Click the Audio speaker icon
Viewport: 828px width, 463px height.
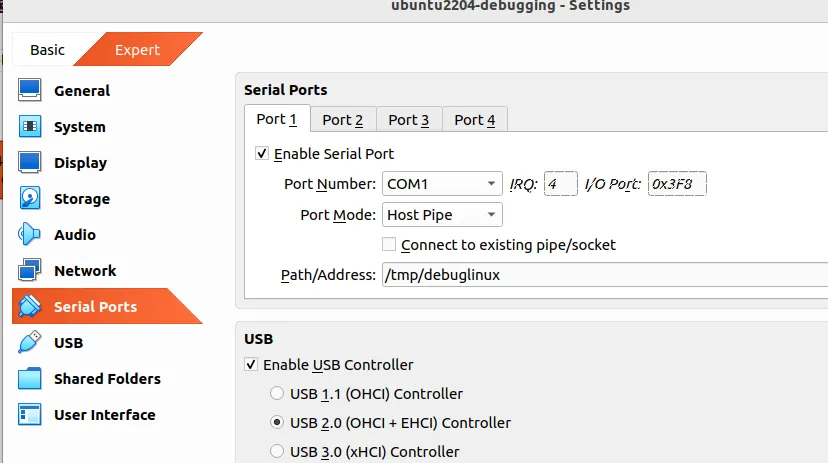[x=30, y=235]
